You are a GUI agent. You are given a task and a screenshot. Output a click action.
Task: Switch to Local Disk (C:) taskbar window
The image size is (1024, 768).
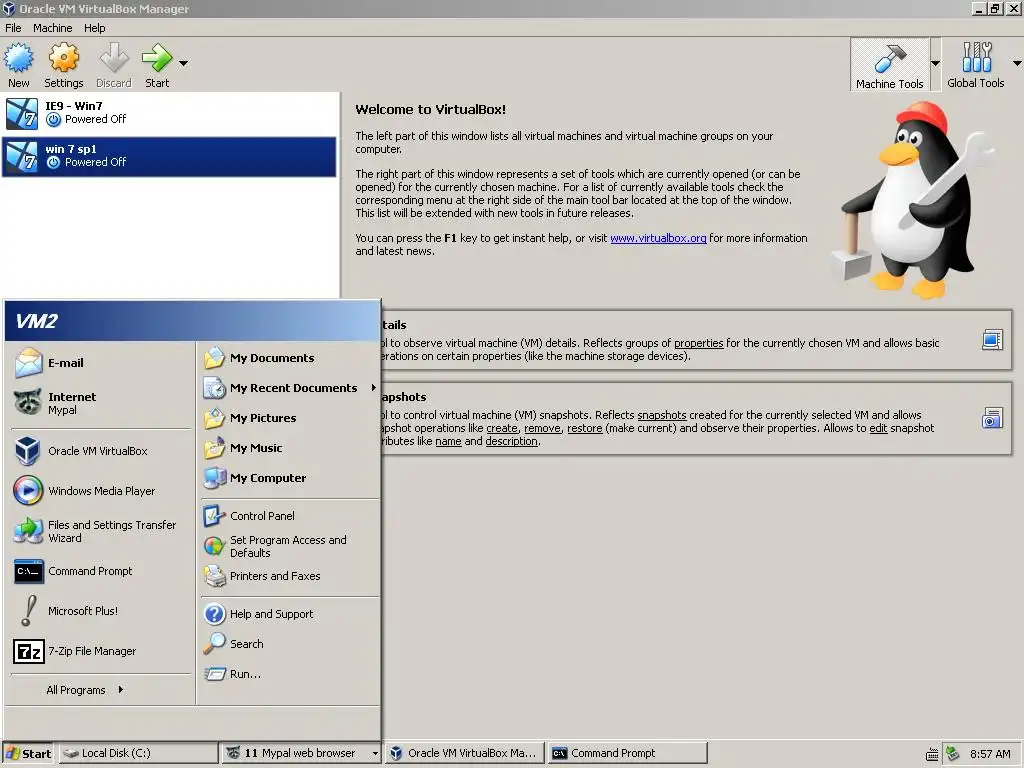[138, 753]
